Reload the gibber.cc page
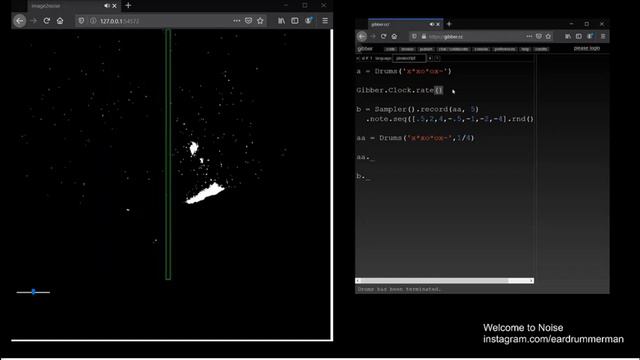This screenshot has height=360, width=640. (383, 36)
